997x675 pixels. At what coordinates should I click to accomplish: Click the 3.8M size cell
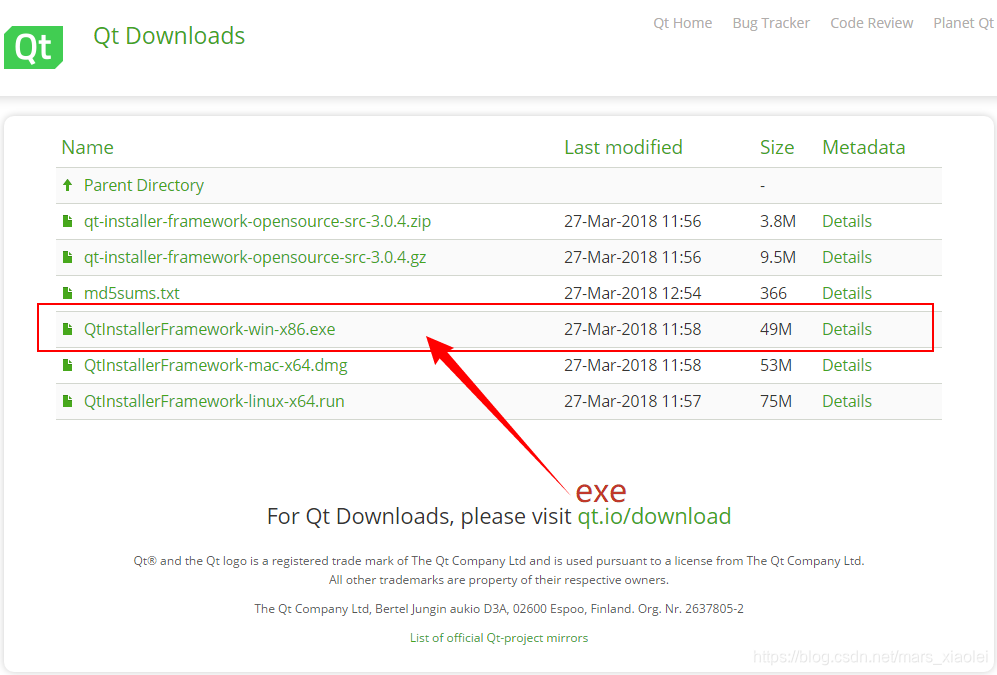click(x=778, y=221)
